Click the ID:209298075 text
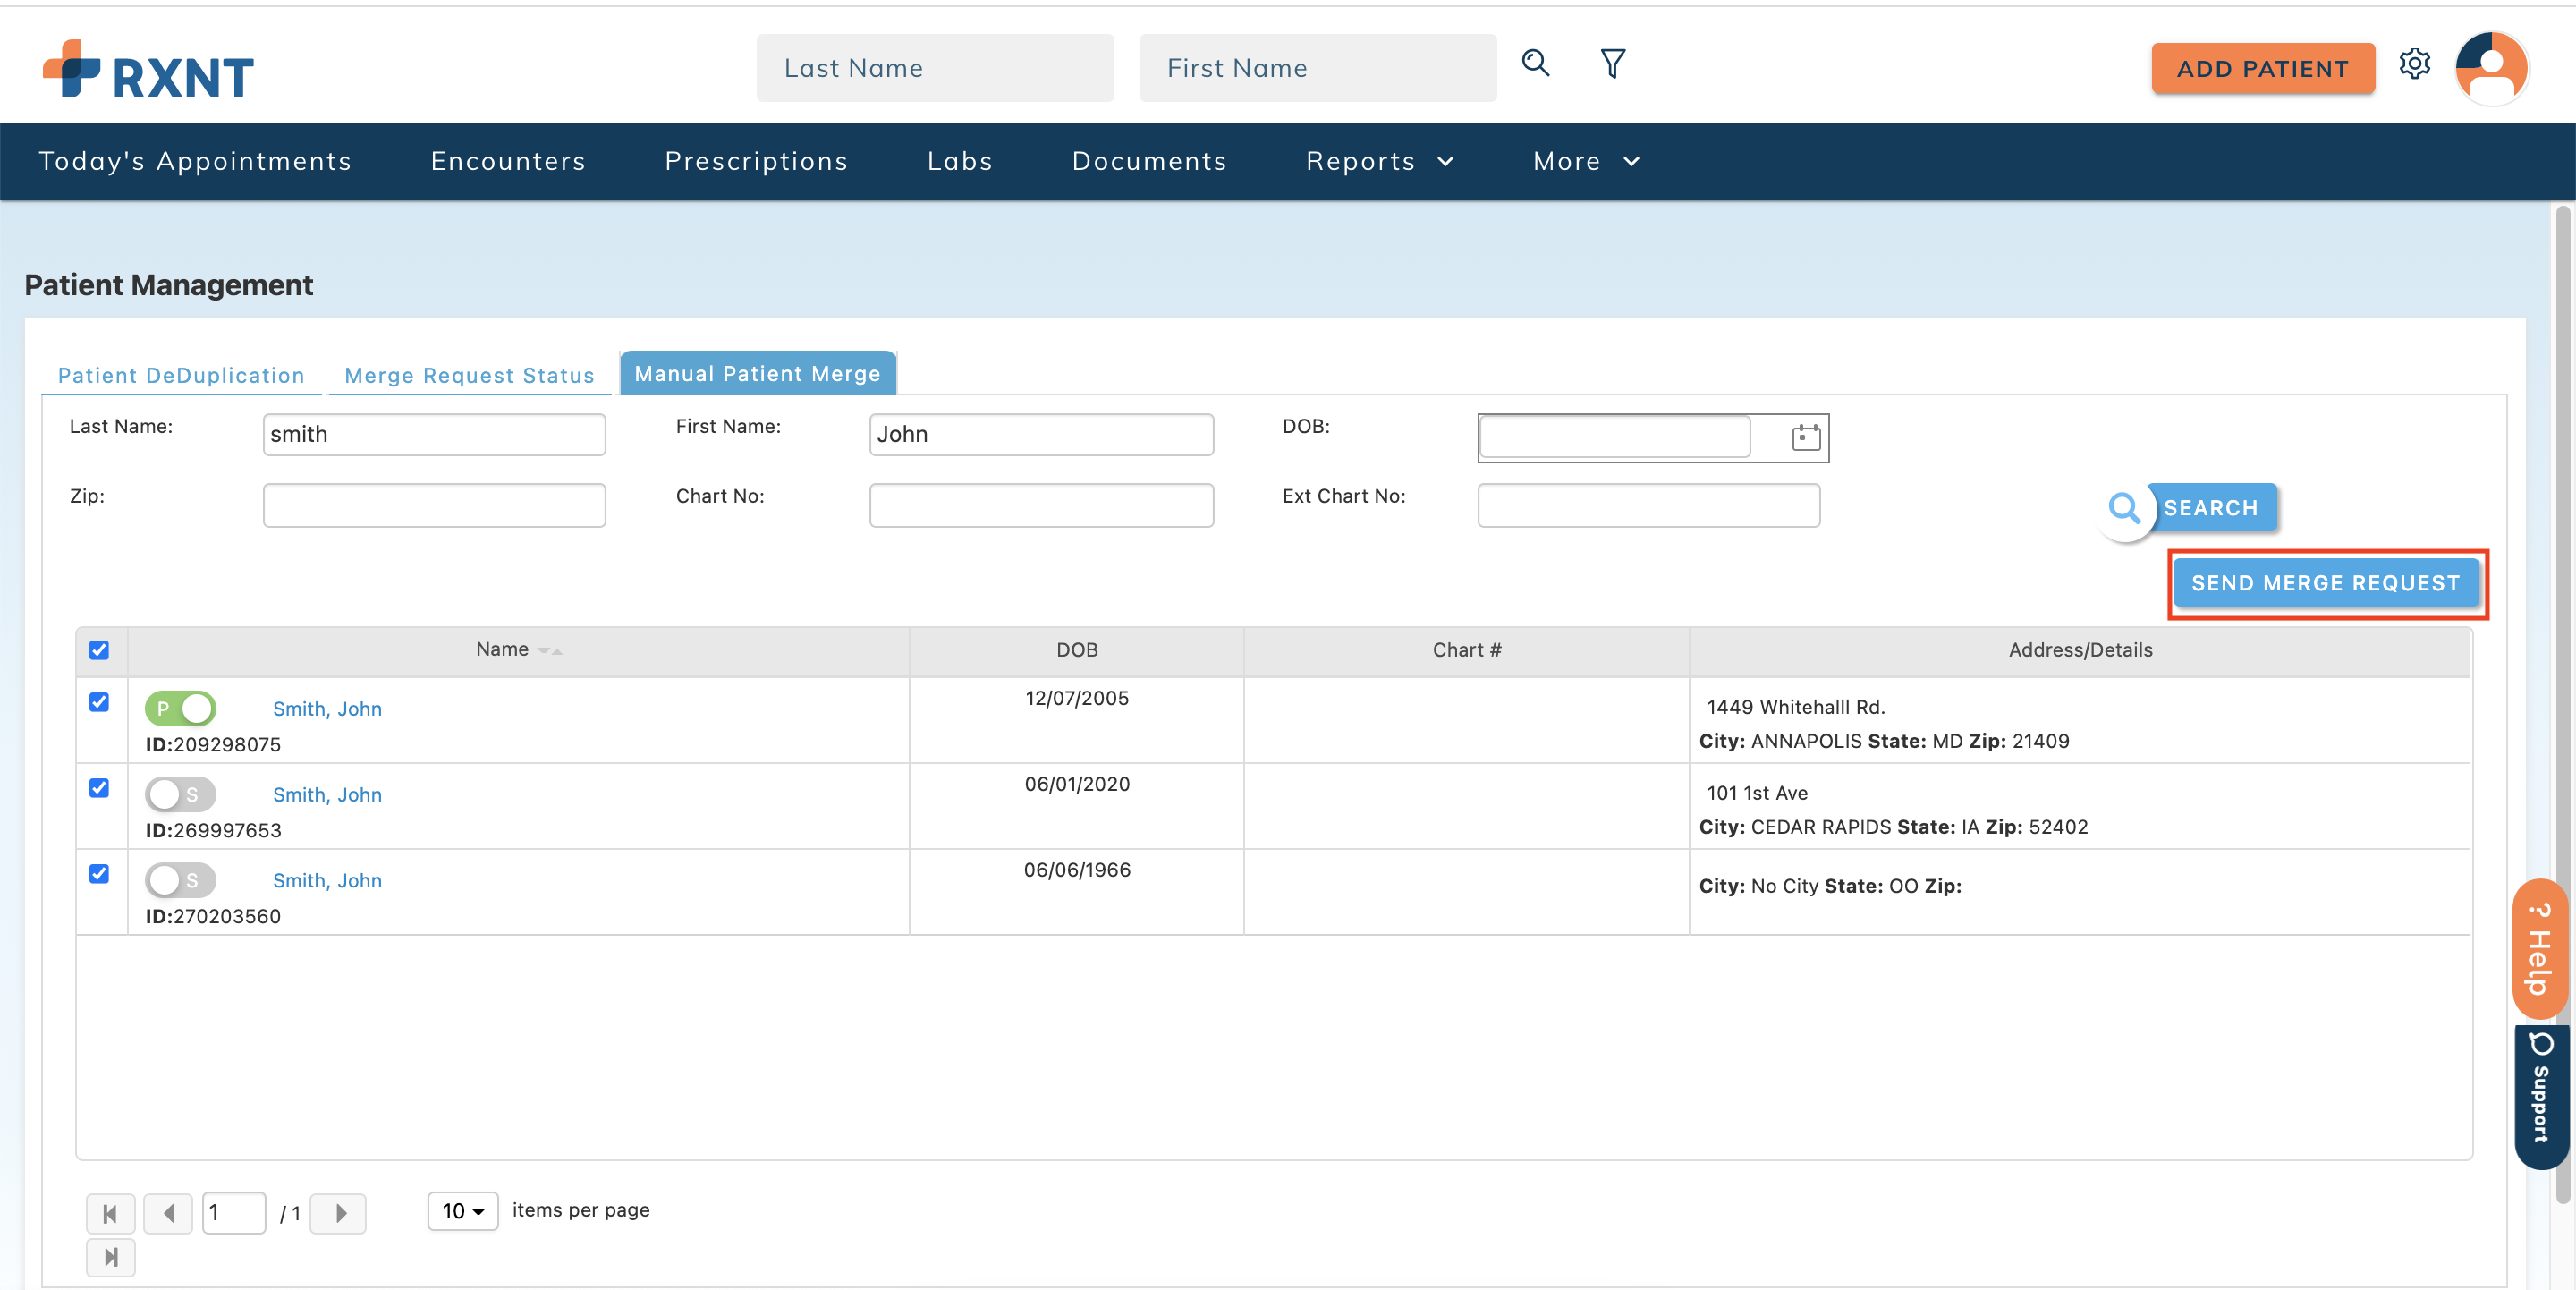 click(x=213, y=744)
